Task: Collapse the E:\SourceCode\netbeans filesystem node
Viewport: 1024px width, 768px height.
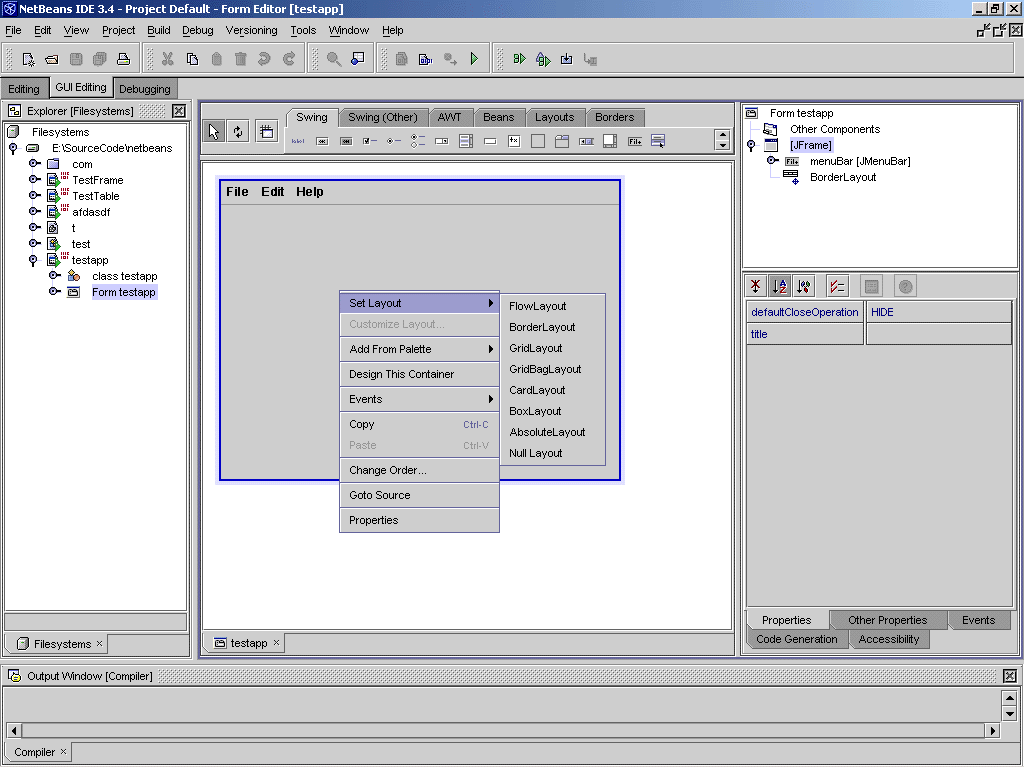Action: 13,149
